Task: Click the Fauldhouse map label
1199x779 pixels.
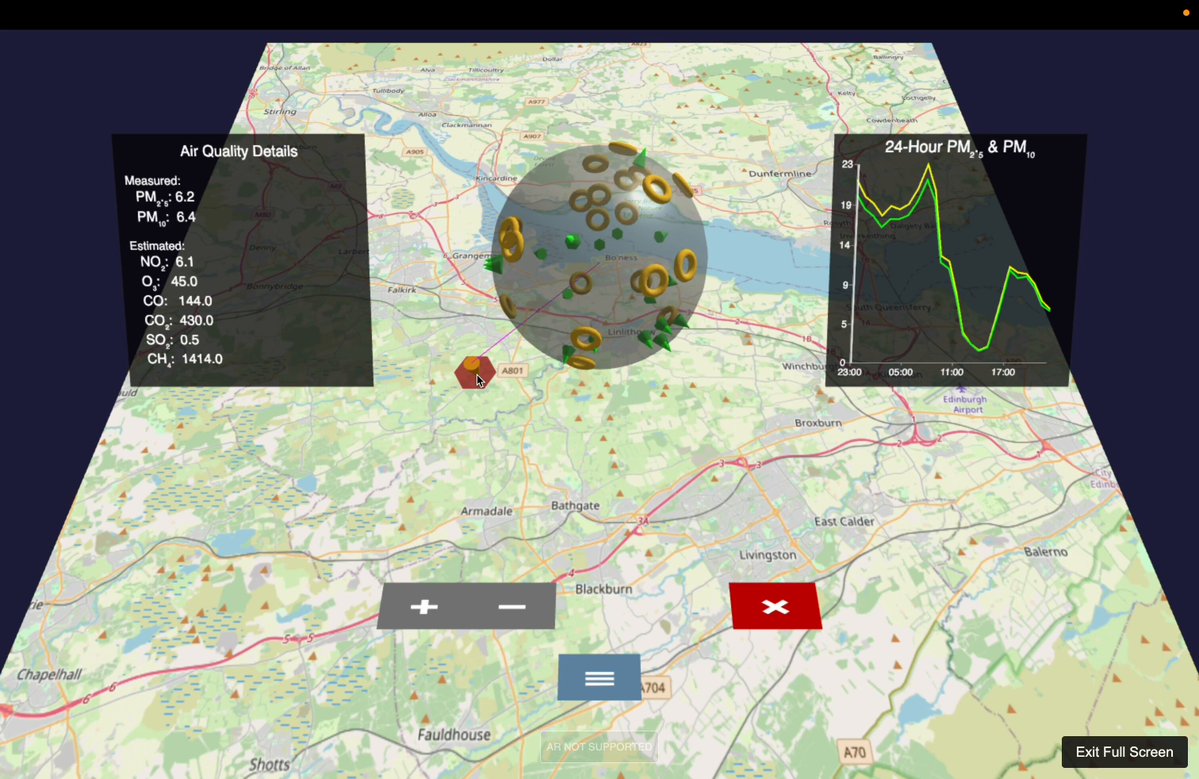Action: (454, 735)
